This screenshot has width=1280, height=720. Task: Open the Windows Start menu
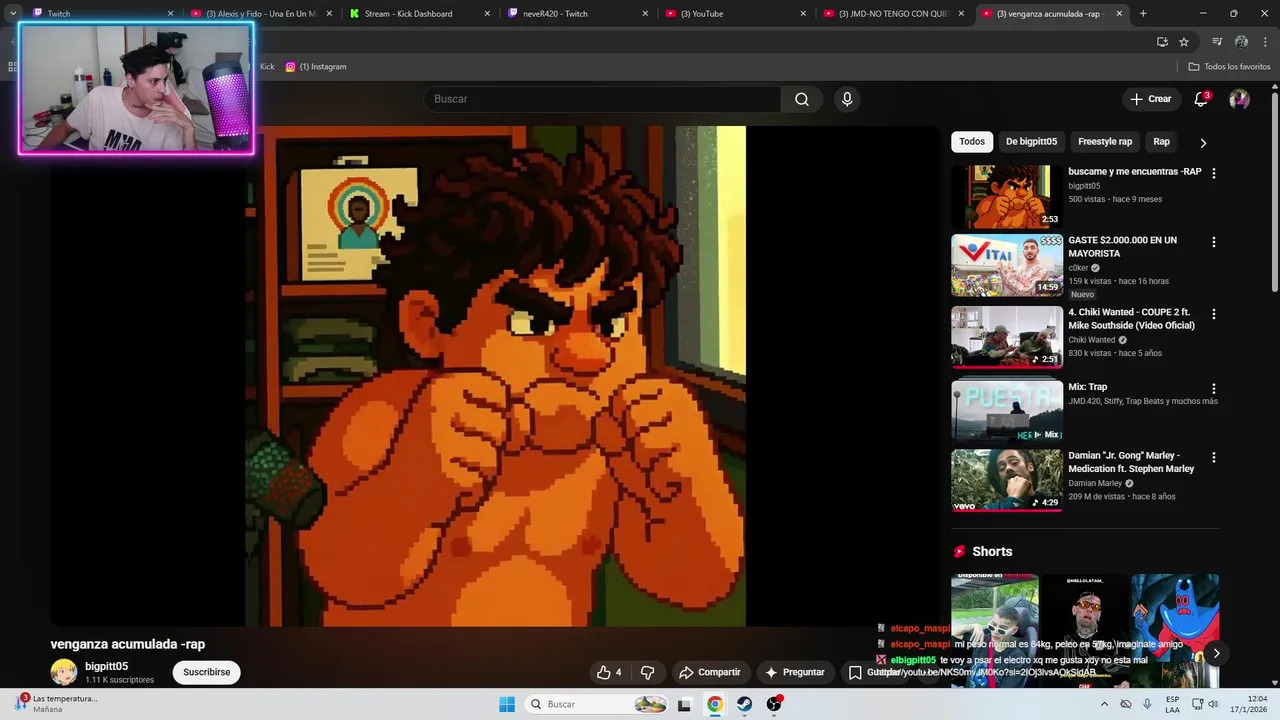click(x=507, y=704)
